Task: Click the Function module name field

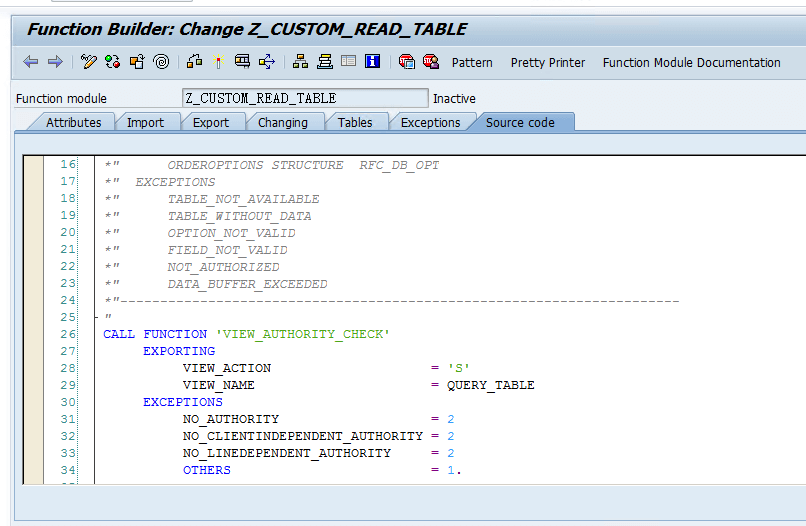Action: [305, 98]
